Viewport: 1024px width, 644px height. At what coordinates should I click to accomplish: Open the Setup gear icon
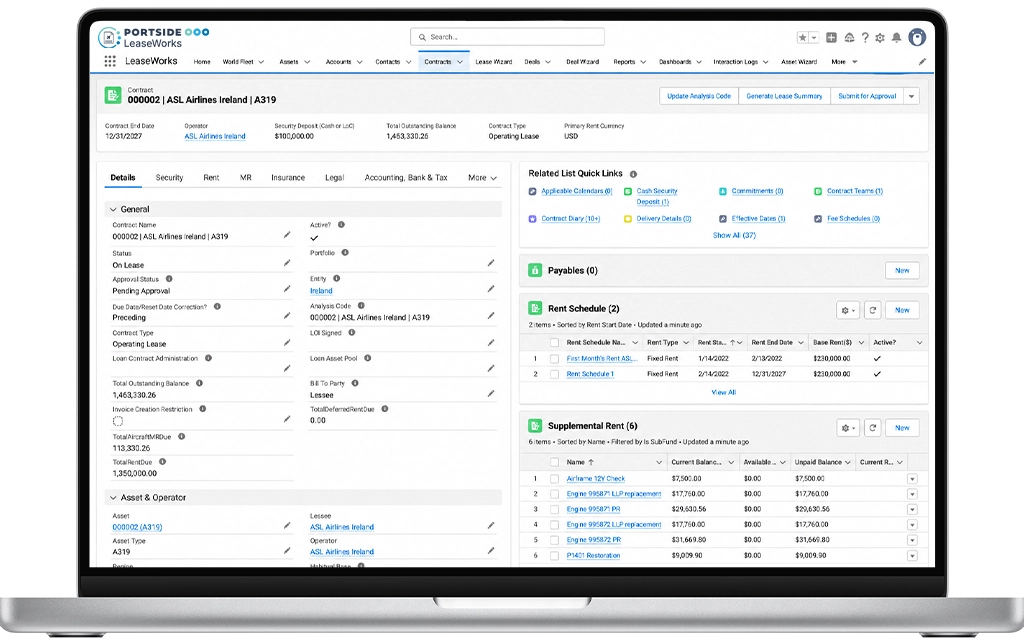coord(880,38)
